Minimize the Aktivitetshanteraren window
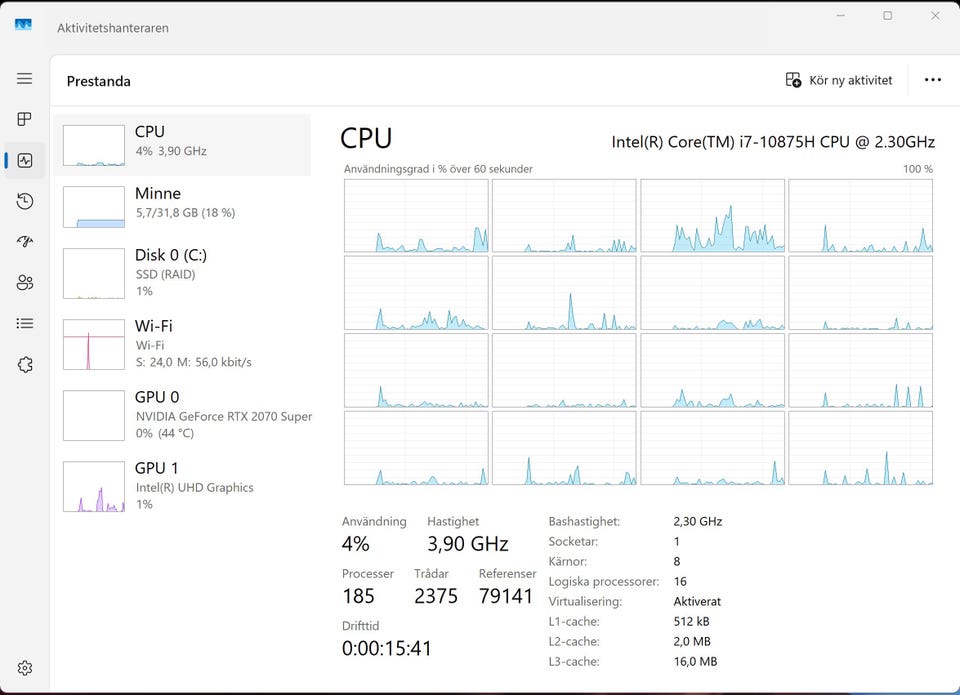The width and height of the screenshot is (960, 695). (x=841, y=16)
